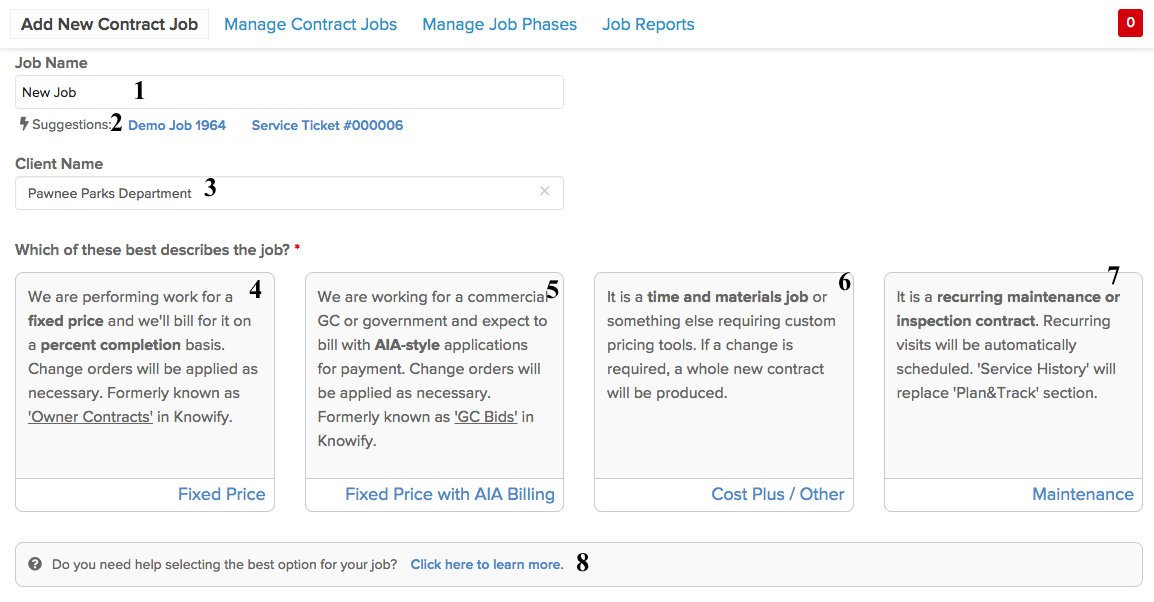This screenshot has width=1154, height=602.
Task: Select the Fixed Price job type
Action: (x=222, y=495)
